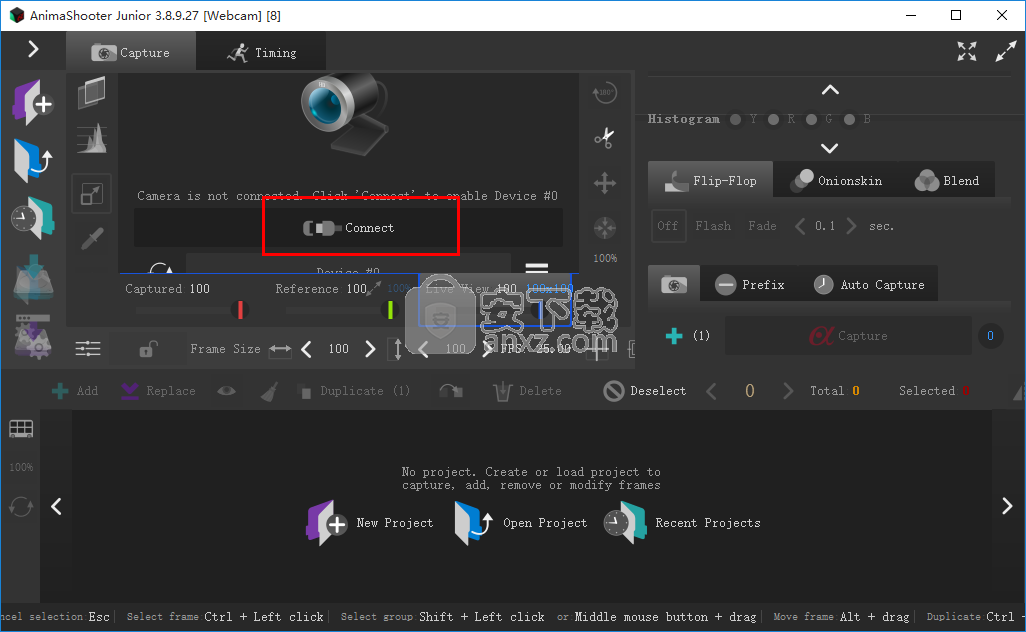Click the collapse-all fullscreen icon
Image resolution: width=1026 pixels, height=632 pixels.
(966, 51)
